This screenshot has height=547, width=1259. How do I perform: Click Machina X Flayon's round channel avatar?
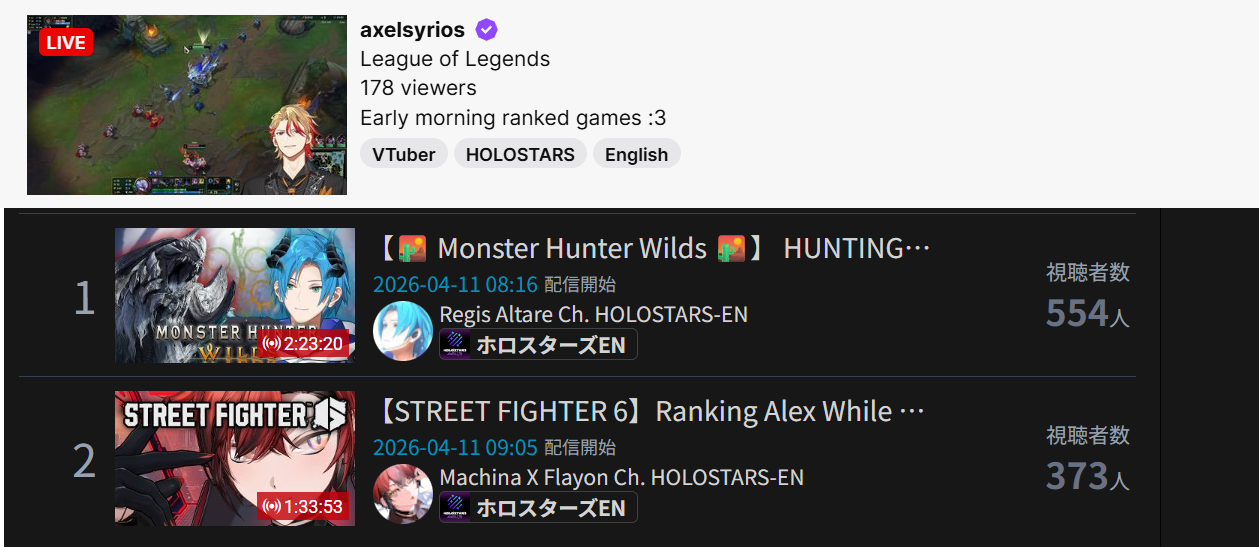pos(403,494)
